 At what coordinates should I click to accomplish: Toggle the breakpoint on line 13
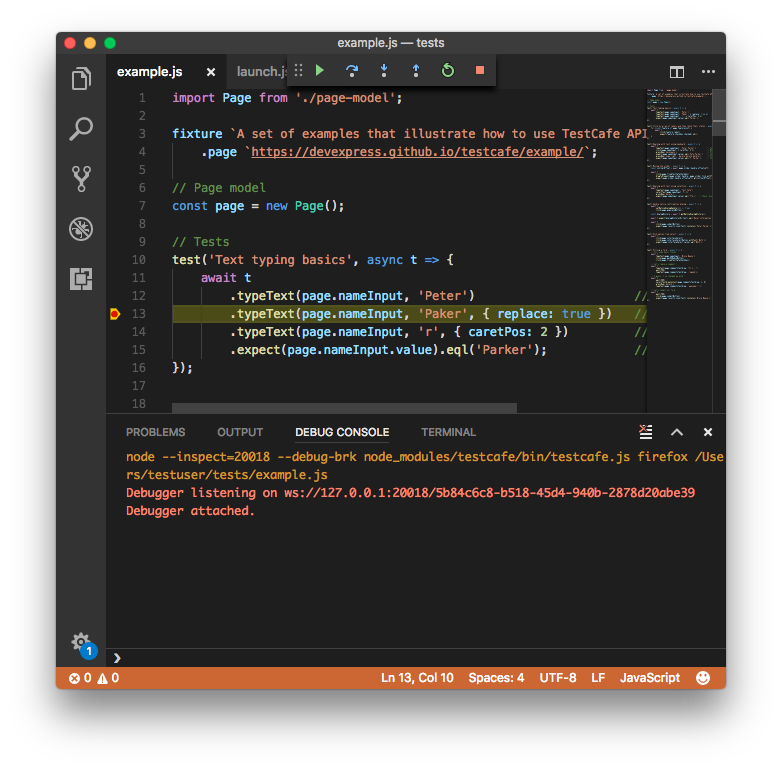click(115, 314)
